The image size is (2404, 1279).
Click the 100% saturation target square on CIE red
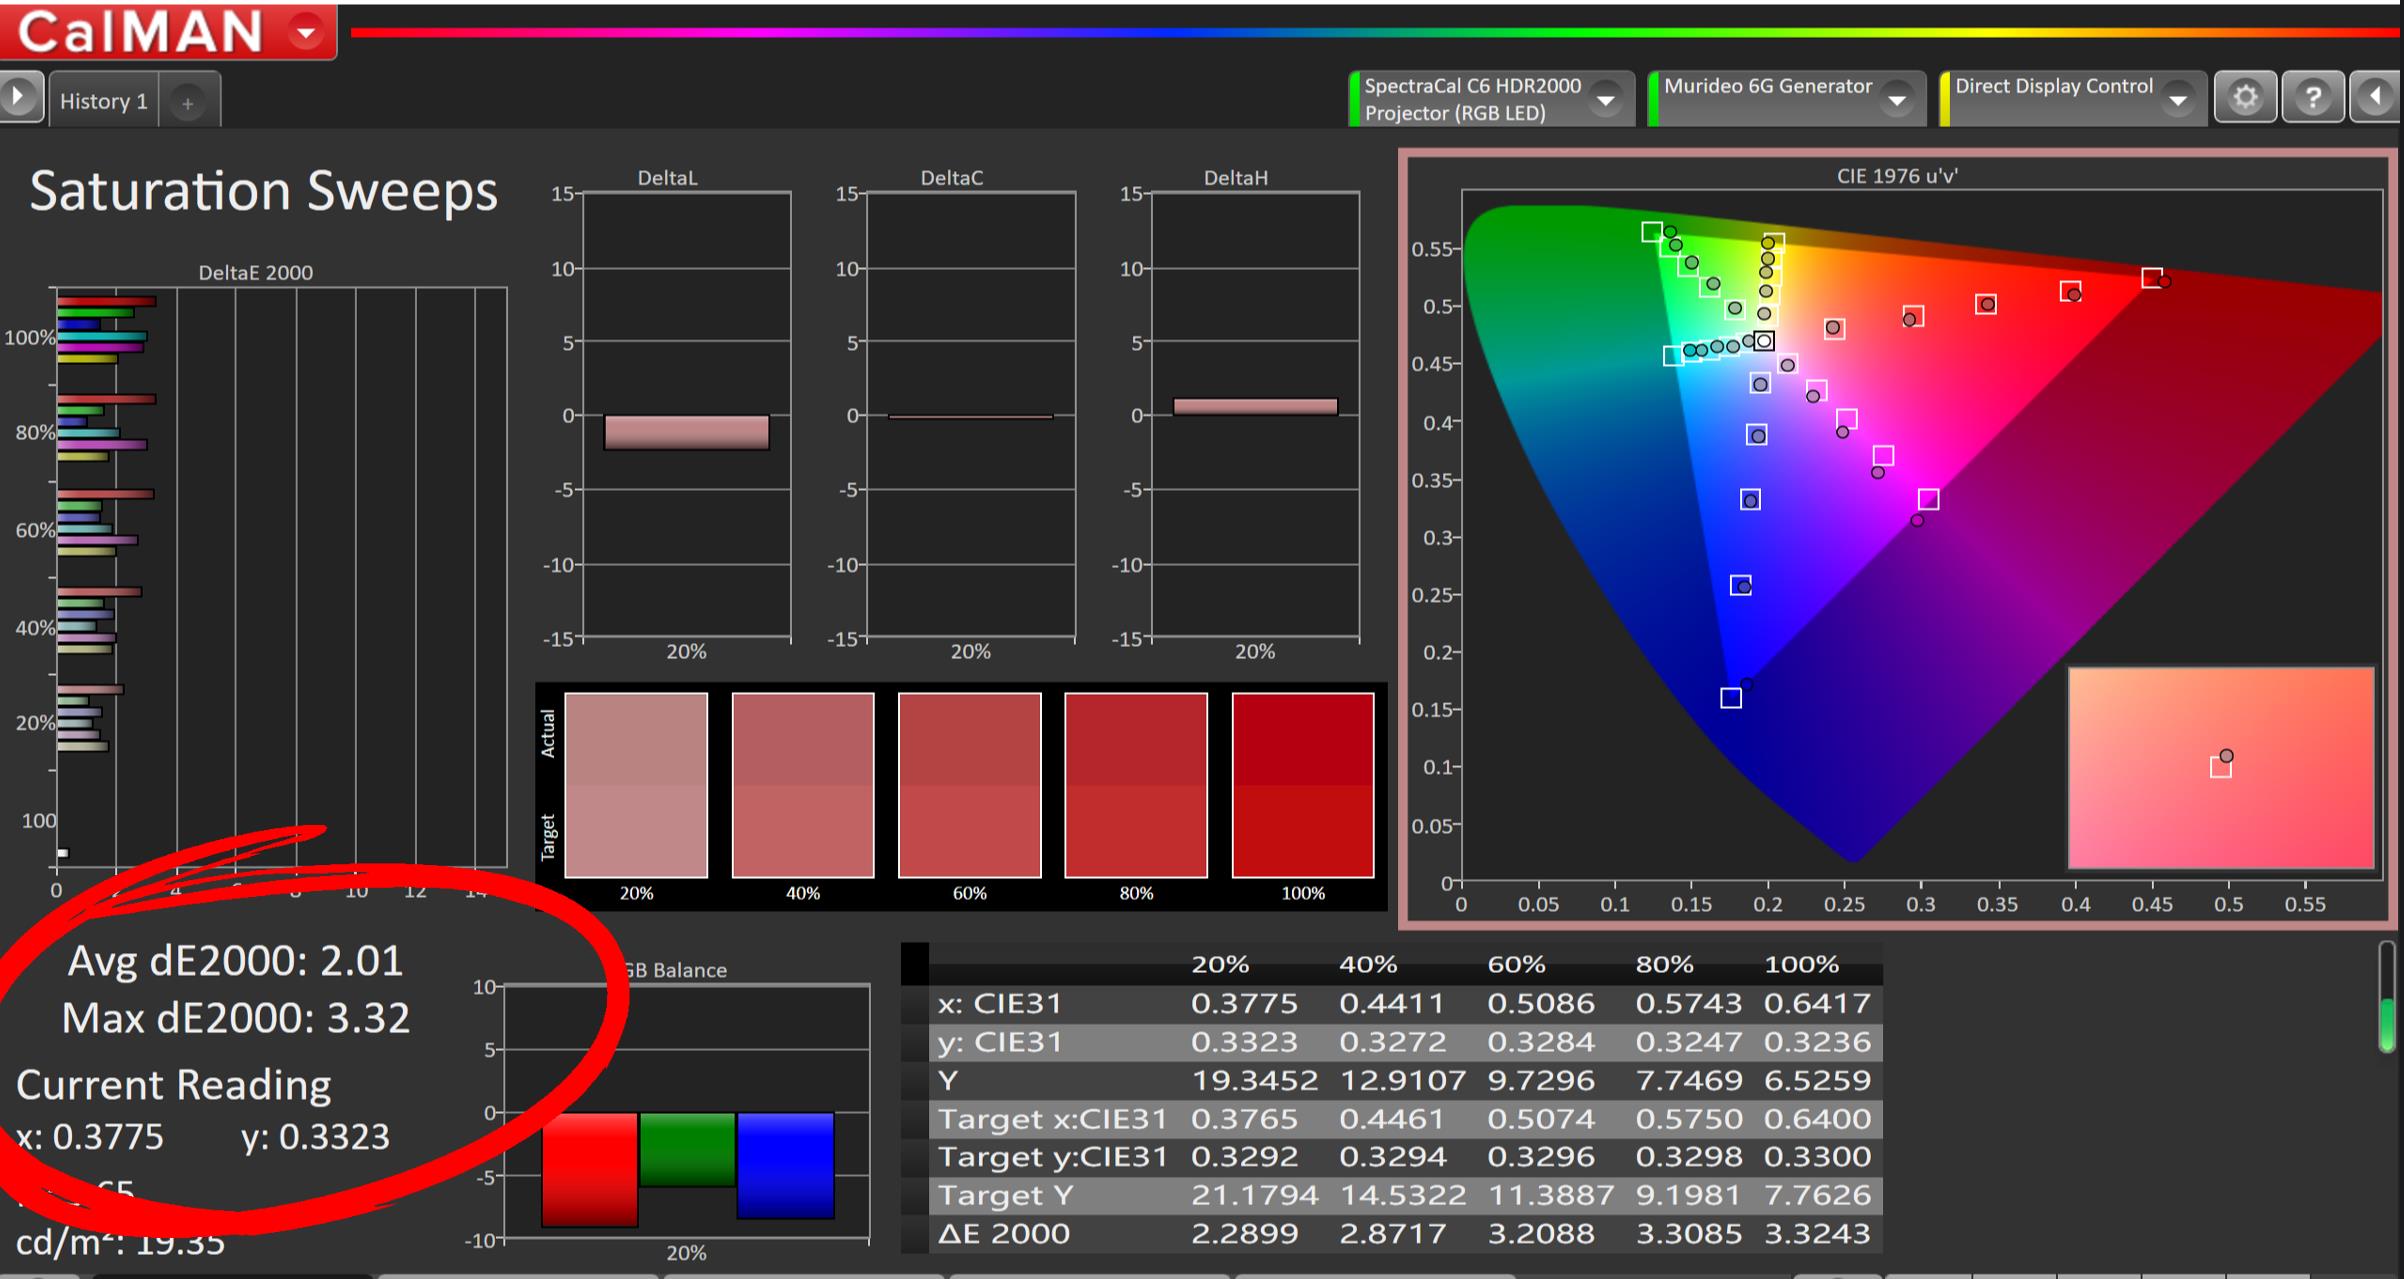click(2152, 277)
